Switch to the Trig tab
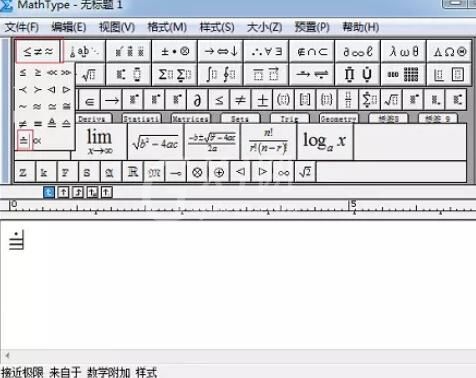 point(289,119)
